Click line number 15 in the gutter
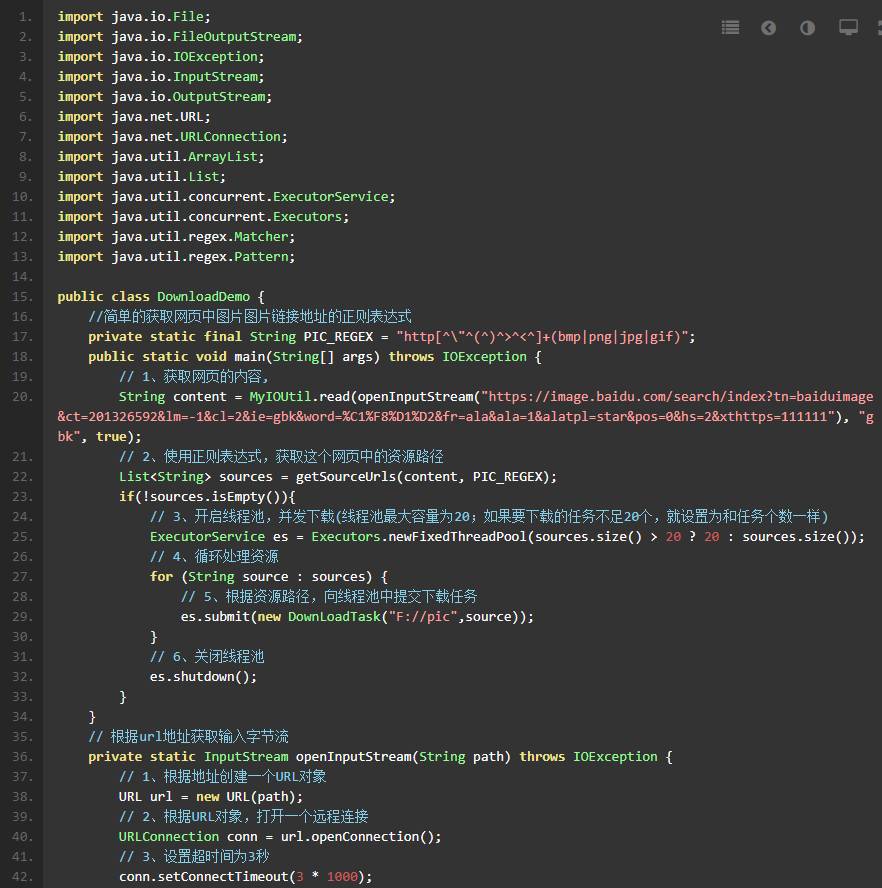This screenshot has width=882, height=888. [x=22, y=297]
